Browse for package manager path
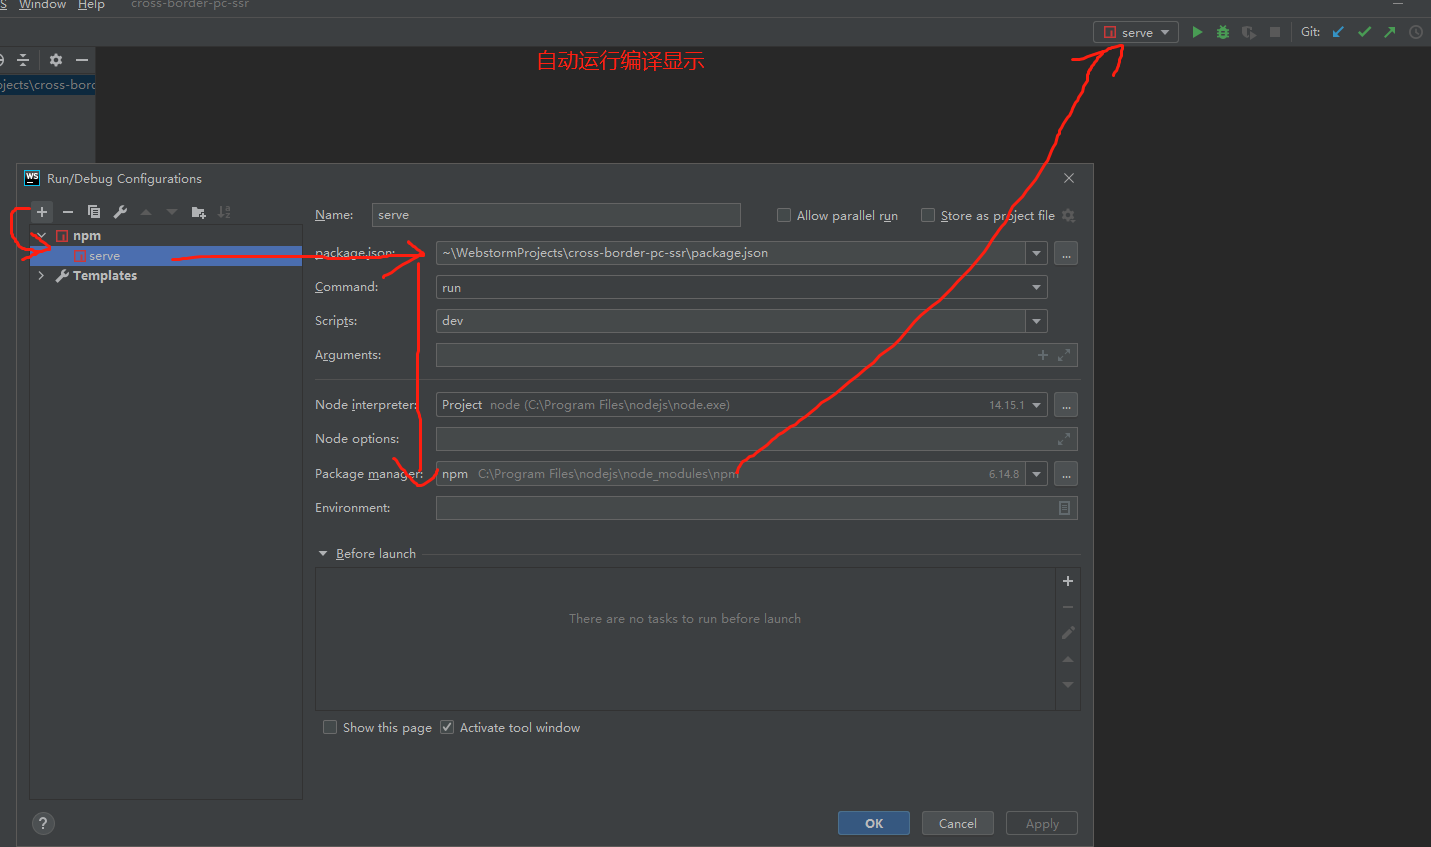Viewport: 1431px width, 847px height. (x=1066, y=474)
